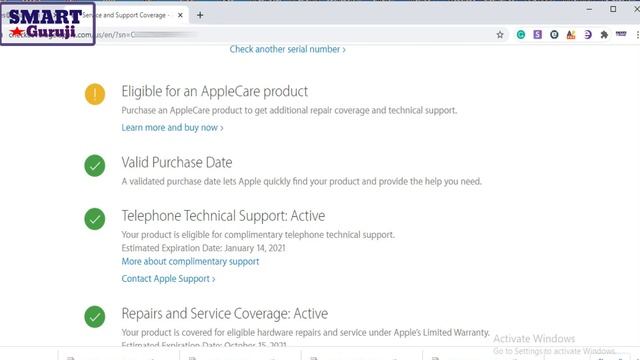
Task: Click Contact Apple Support link
Action: pos(168,279)
